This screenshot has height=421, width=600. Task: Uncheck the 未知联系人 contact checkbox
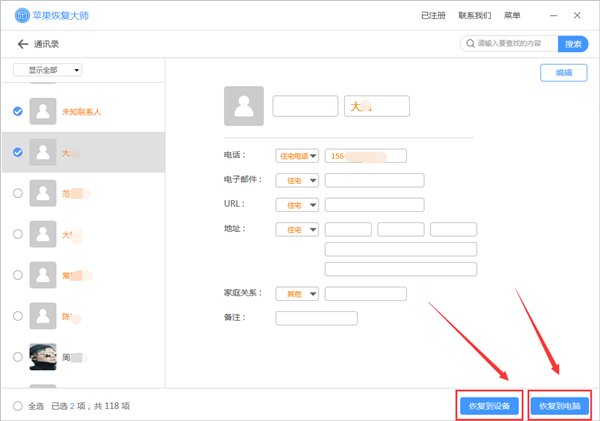coord(17,112)
